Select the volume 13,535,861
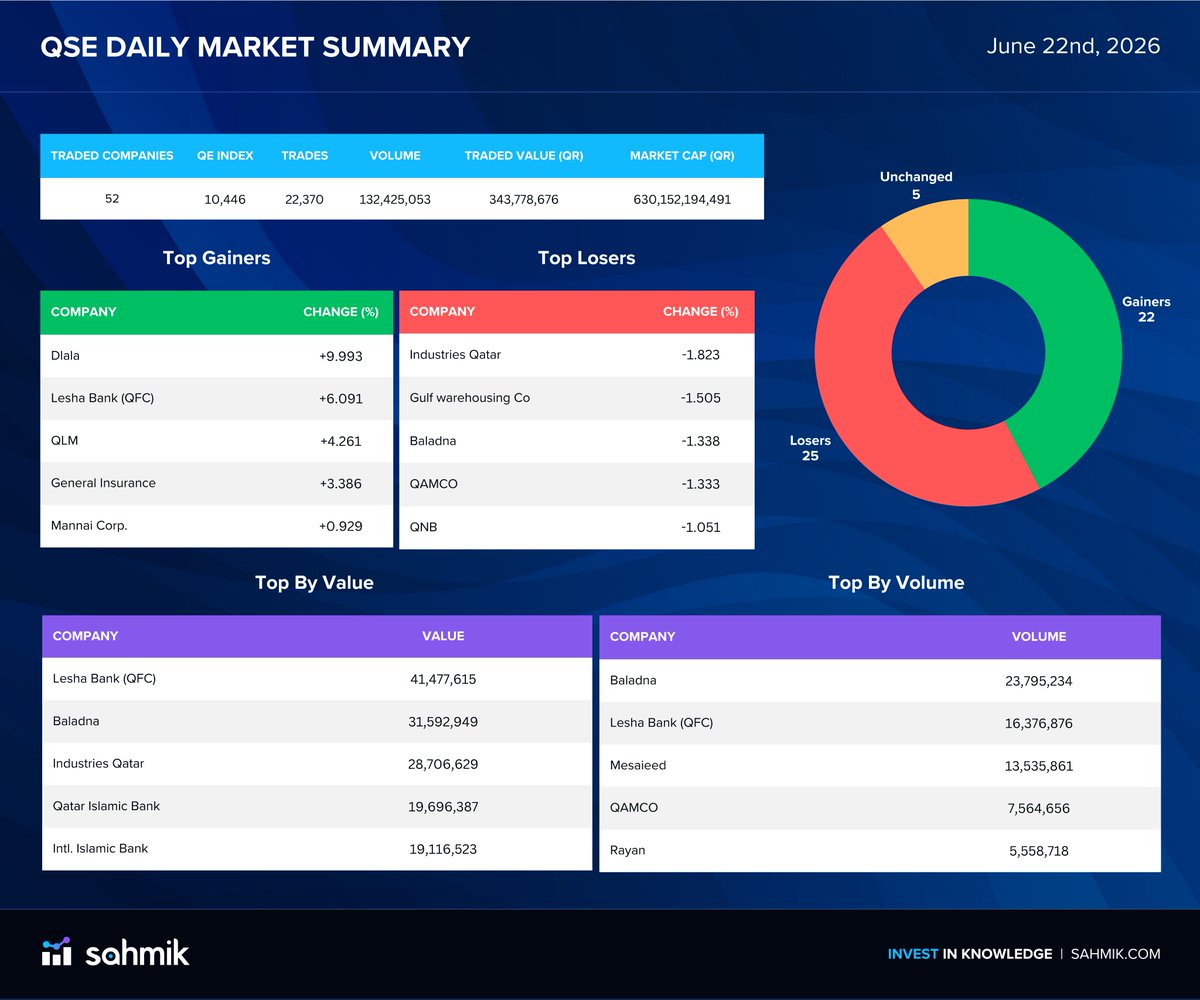 (1039, 766)
